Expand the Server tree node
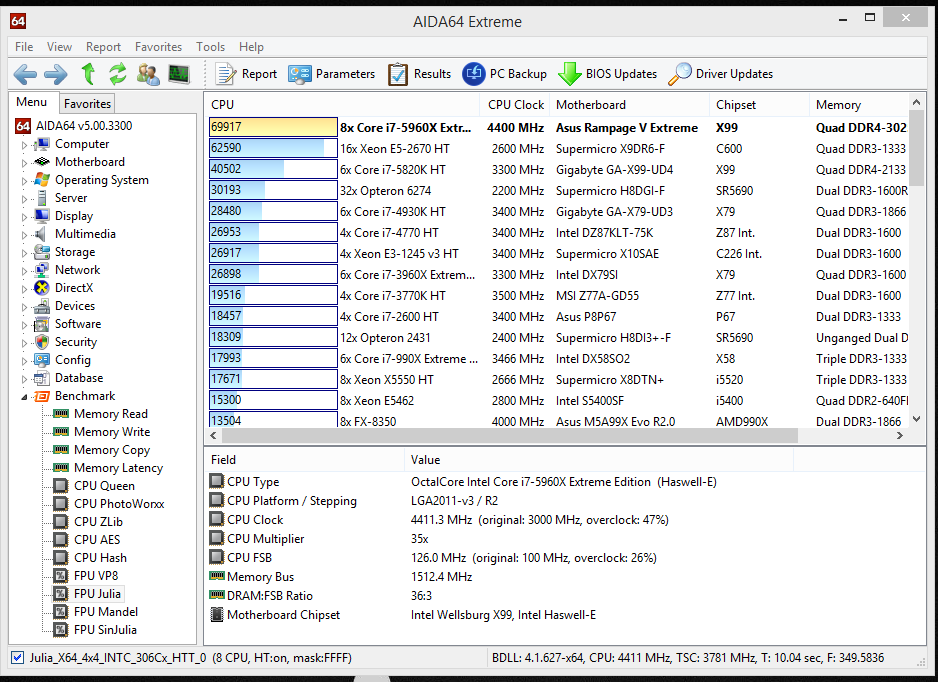The image size is (938, 682). pyautogui.click(x=24, y=199)
